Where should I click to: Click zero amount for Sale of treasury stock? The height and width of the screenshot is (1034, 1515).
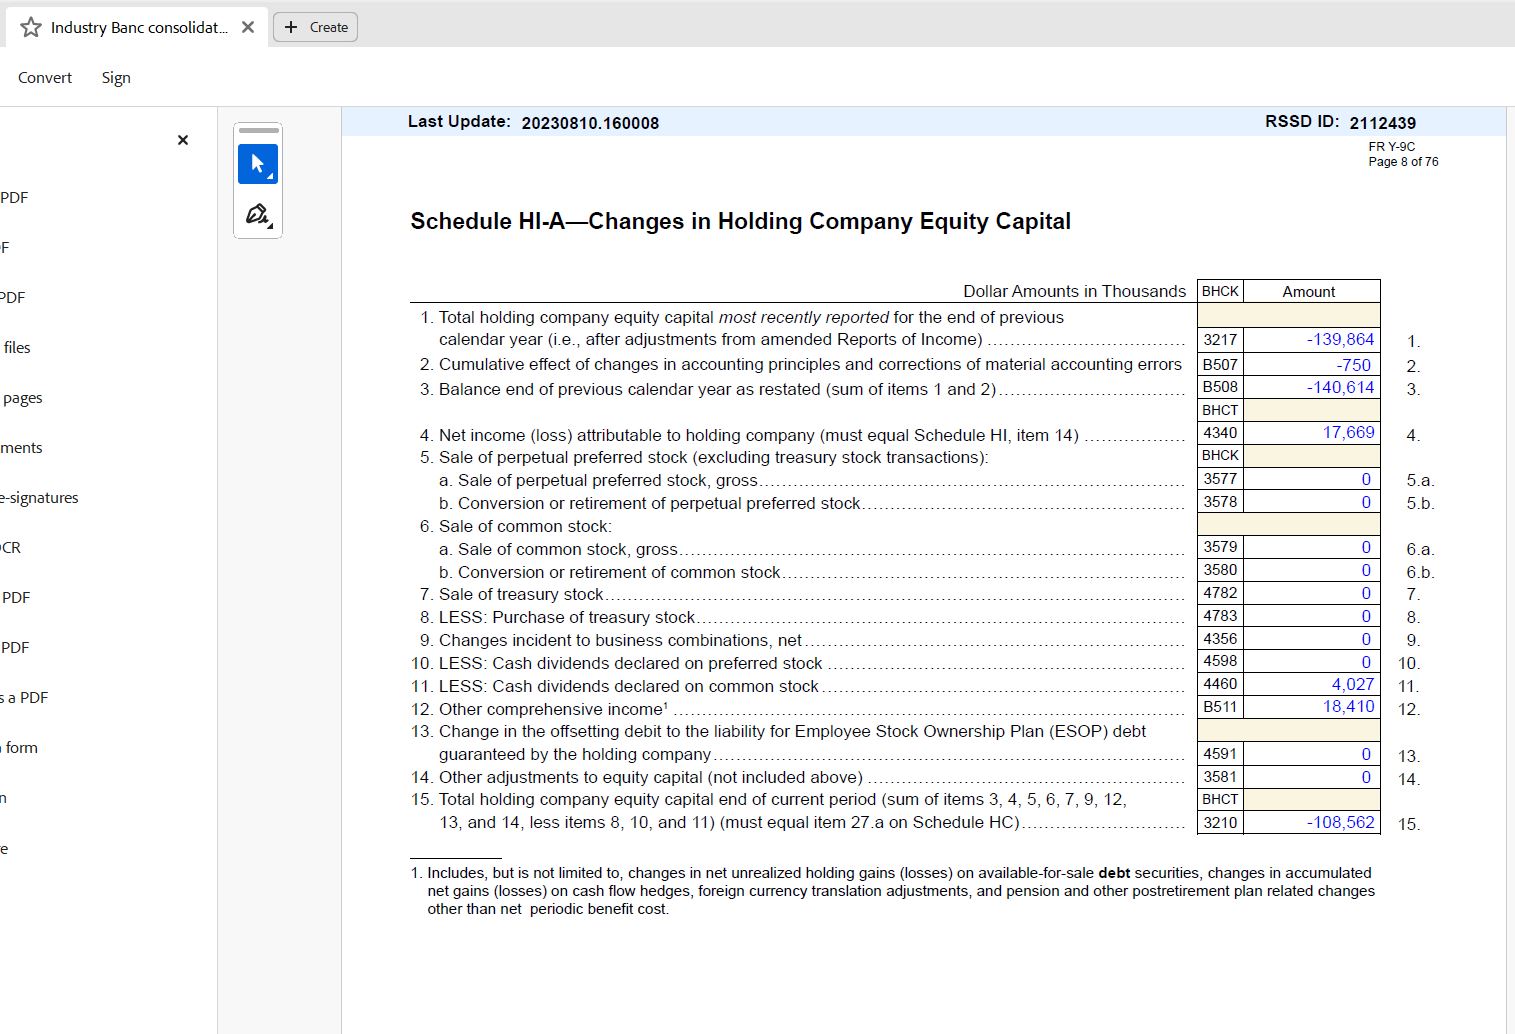tap(1312, 593)
